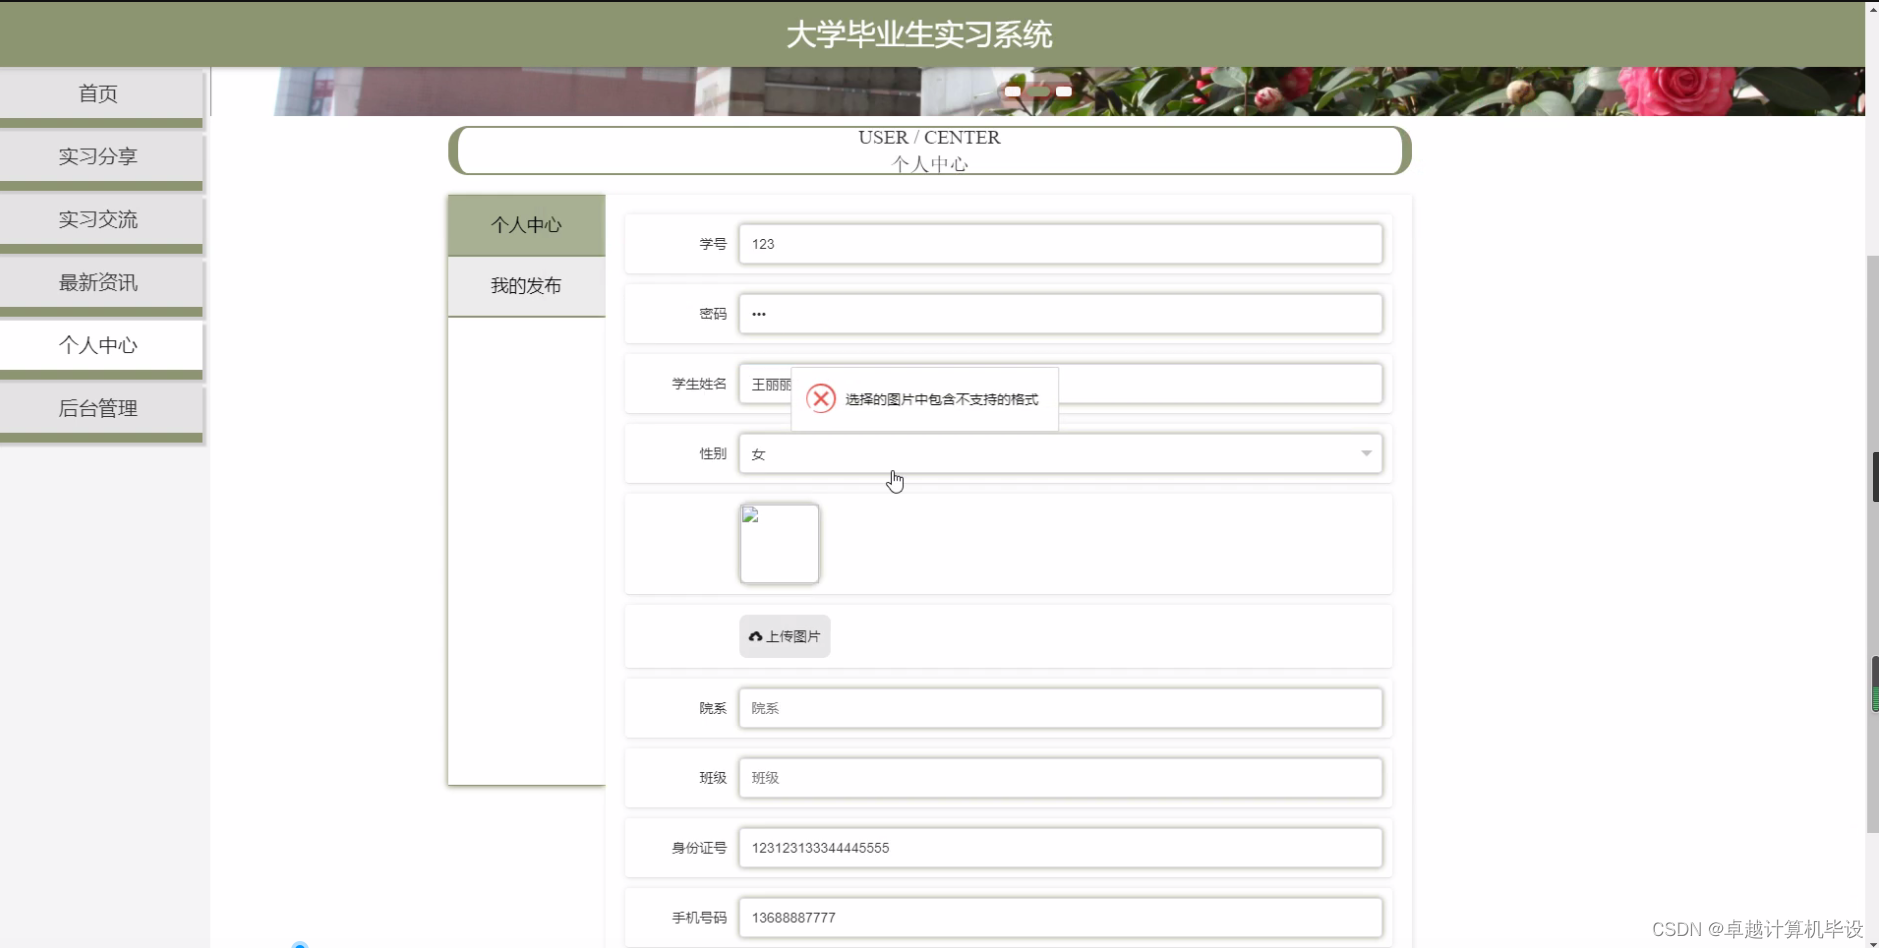Open 实习分享 from the sidebar
This screenshot has width=1879, height=948.
[97, 156]
